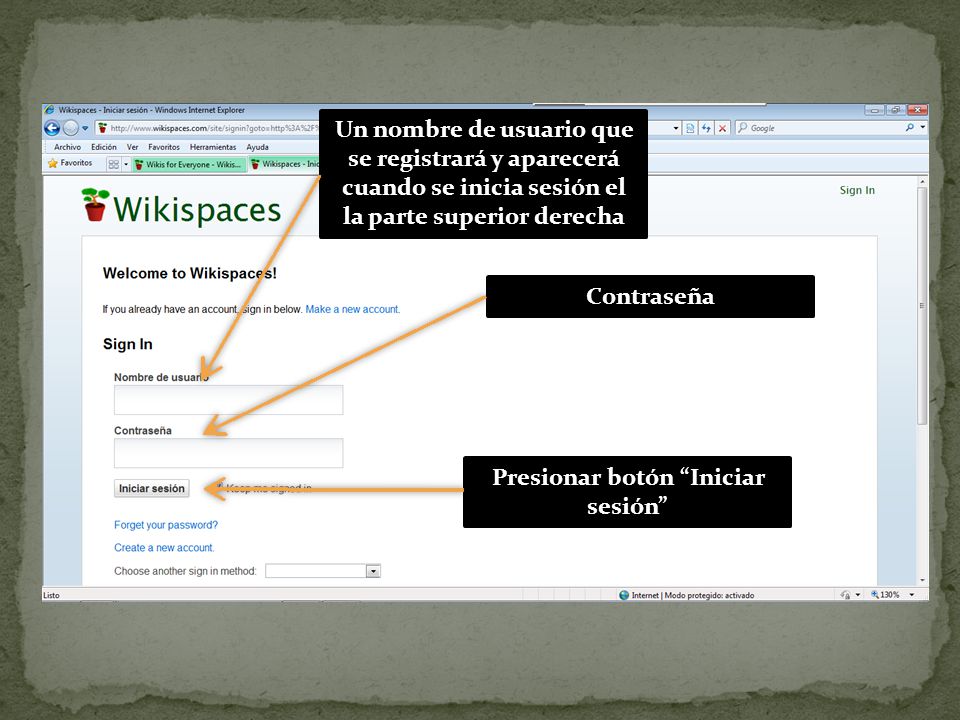Click the security lock icon in status bar

click(845, 594)
